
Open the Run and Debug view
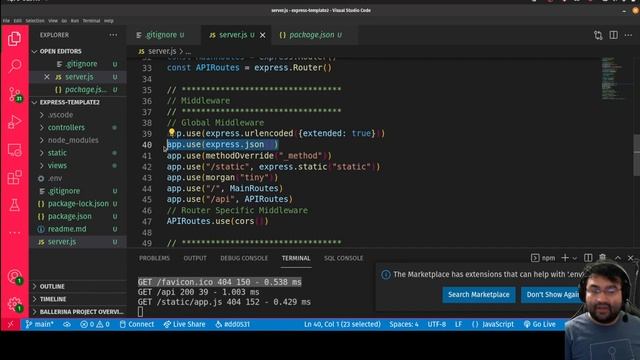coord(15,122)
